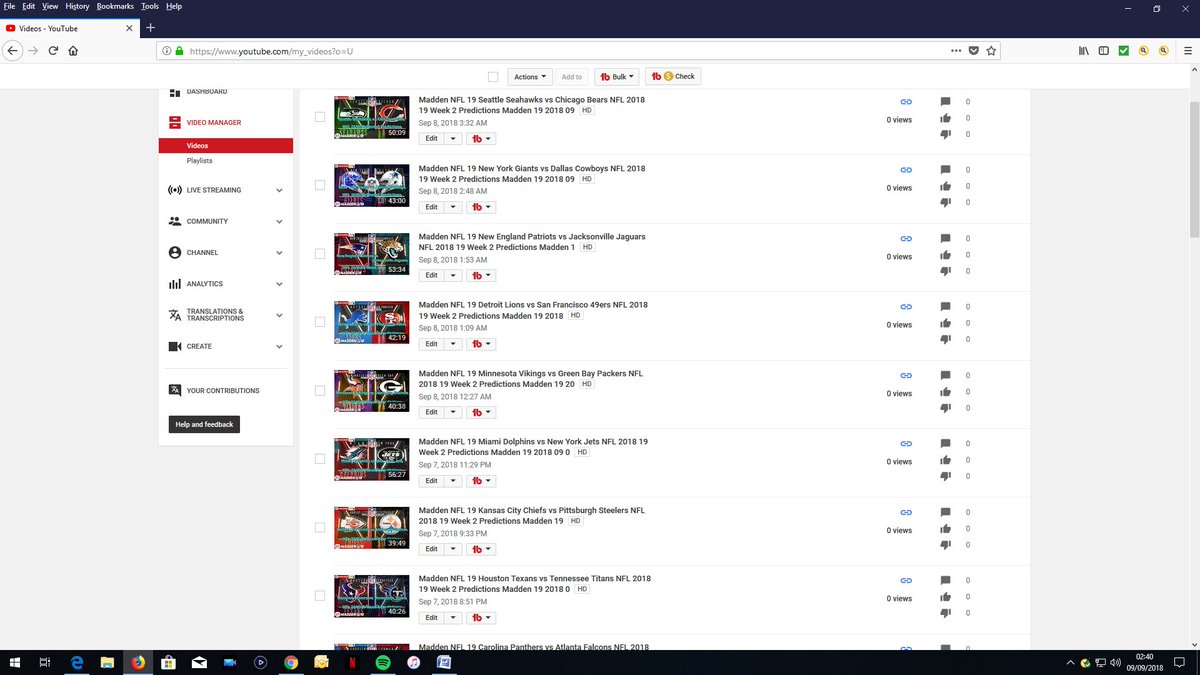The height and width of the screenshot is (675, 1200).
Task: Open the Minnesota Vikings vs Green Bay Packers title
Action: coord(531,379)
